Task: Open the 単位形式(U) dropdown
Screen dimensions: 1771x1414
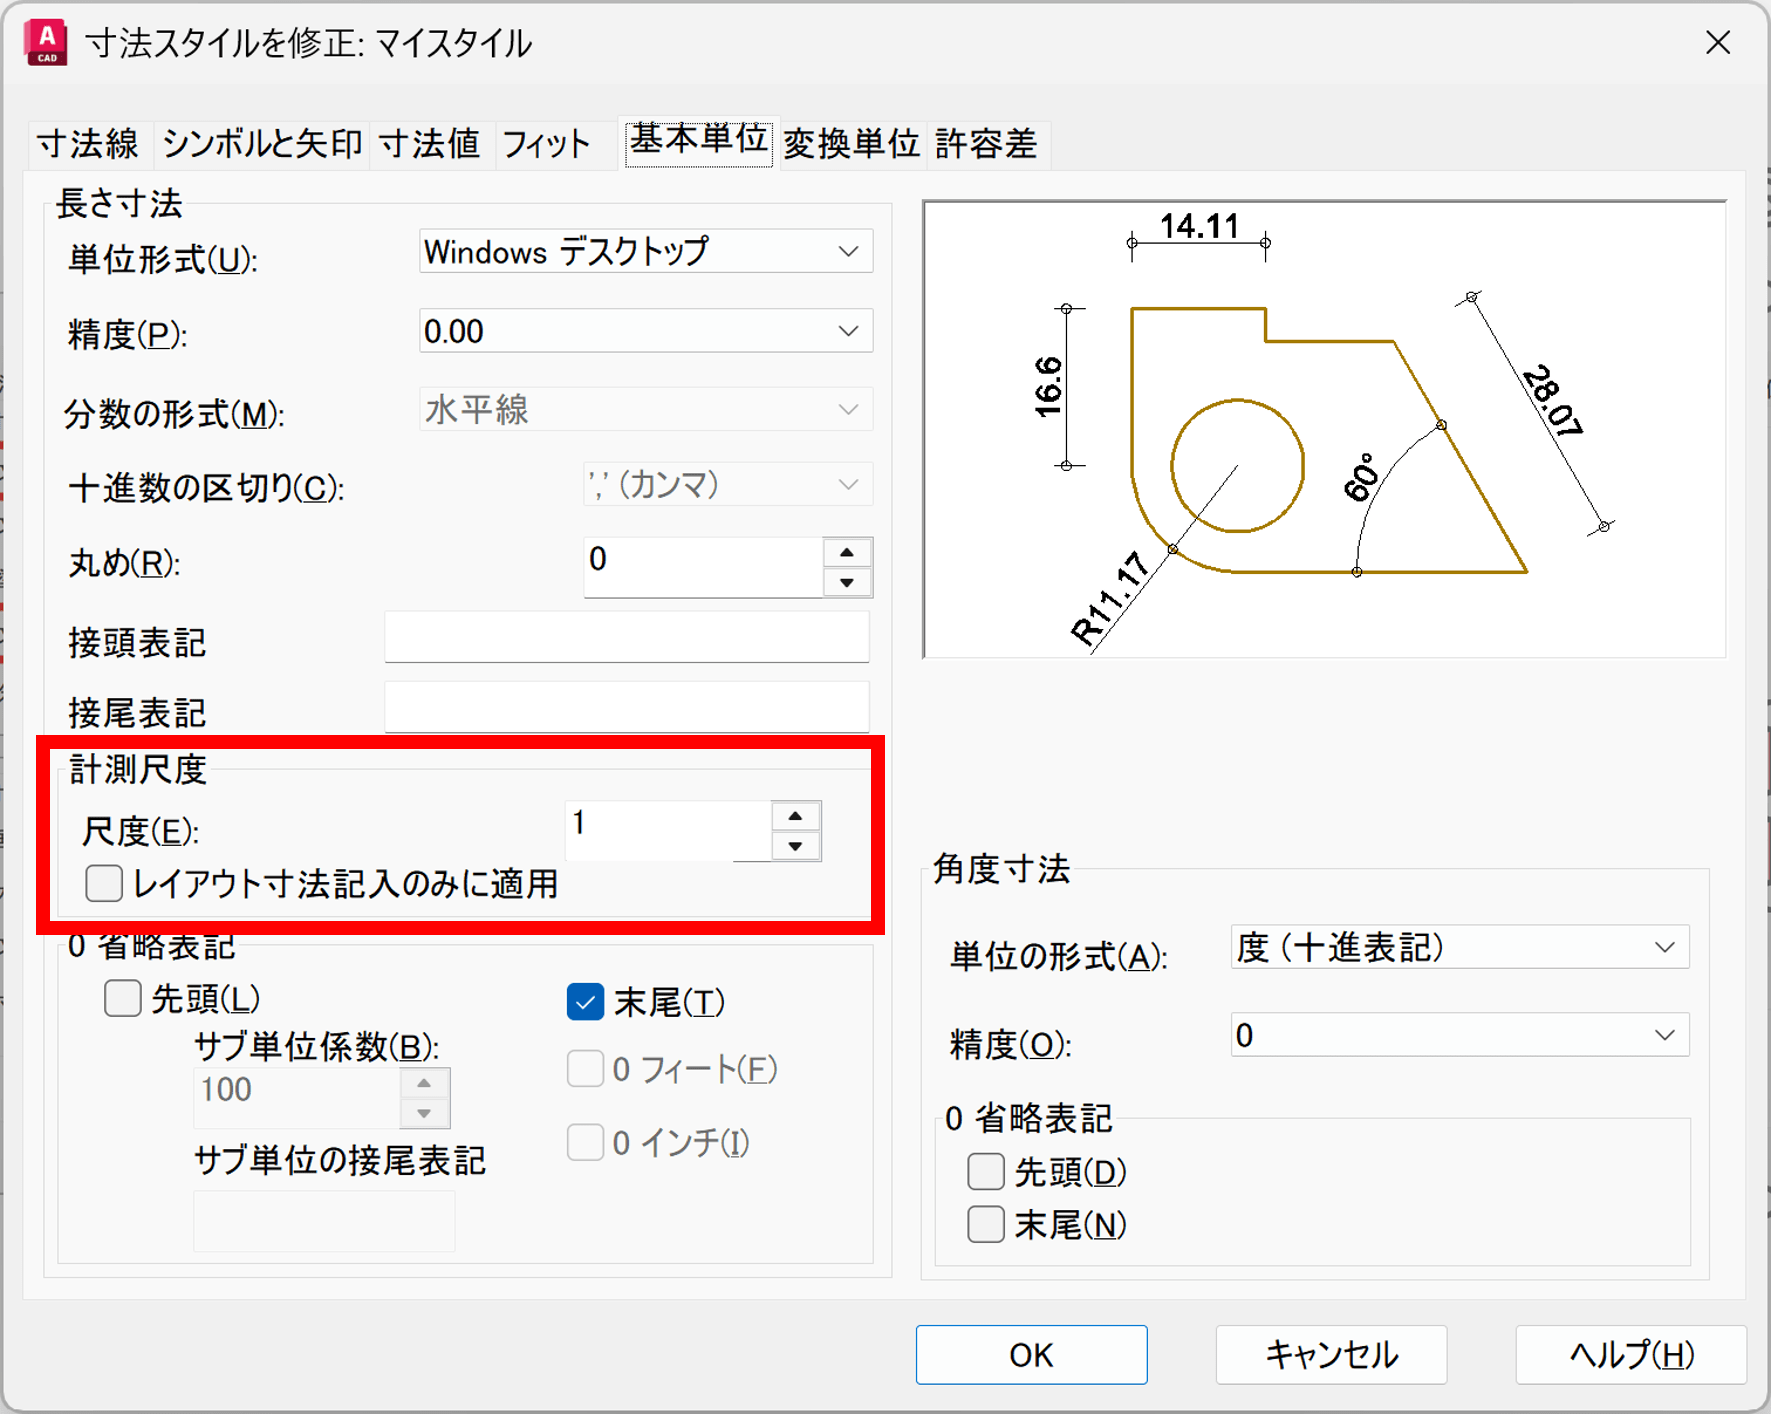Action: pos(645,252)
